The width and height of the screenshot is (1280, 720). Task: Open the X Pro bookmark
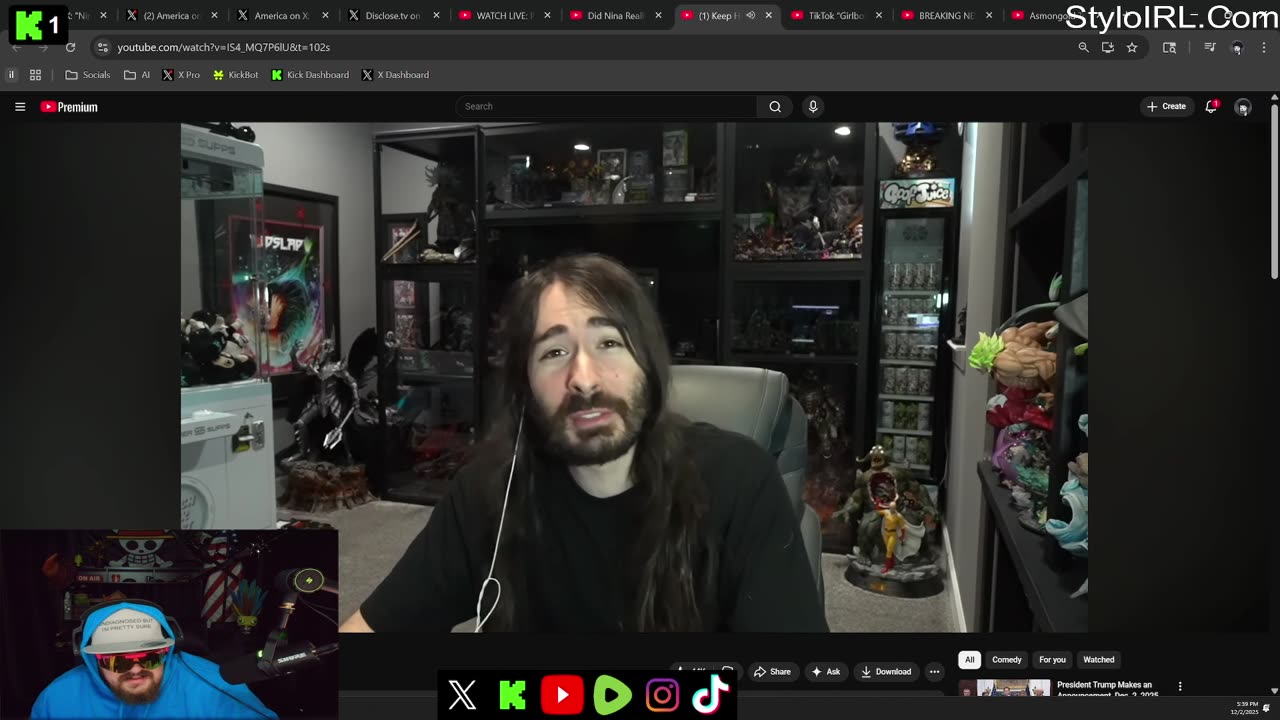tap(181, 75)
